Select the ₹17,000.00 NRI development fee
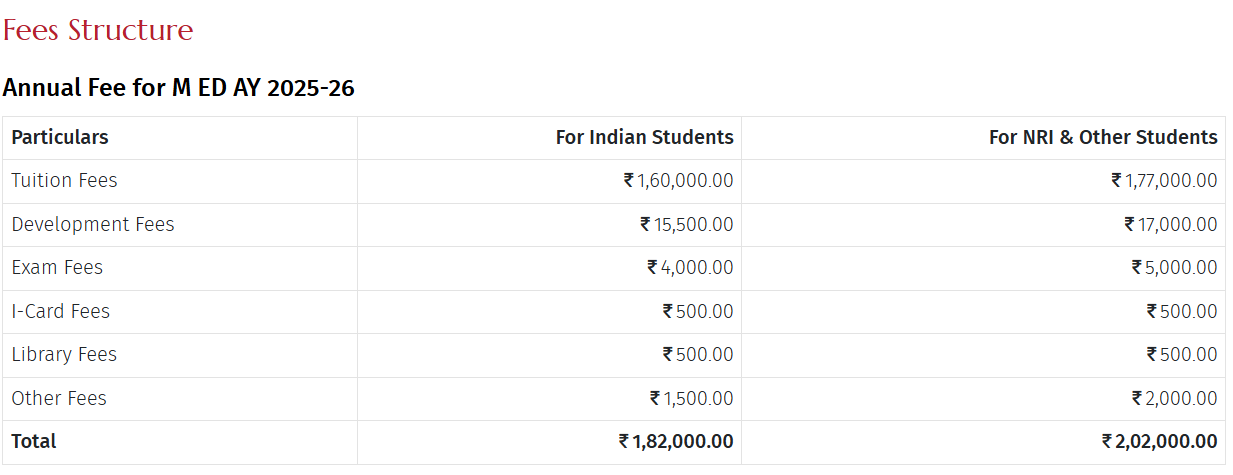Viewport: 1233px width, 475px height. pos(1170,224)
